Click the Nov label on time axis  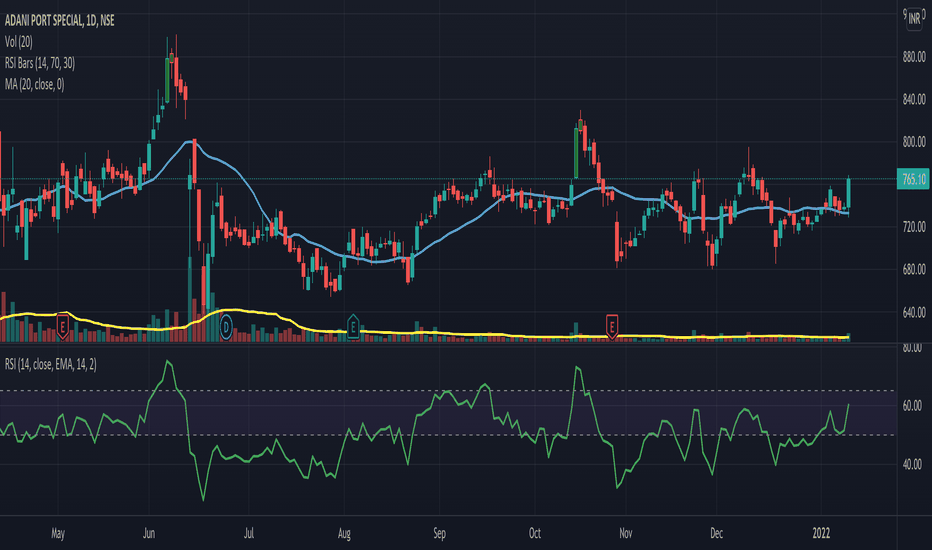(x=625, y=533)
